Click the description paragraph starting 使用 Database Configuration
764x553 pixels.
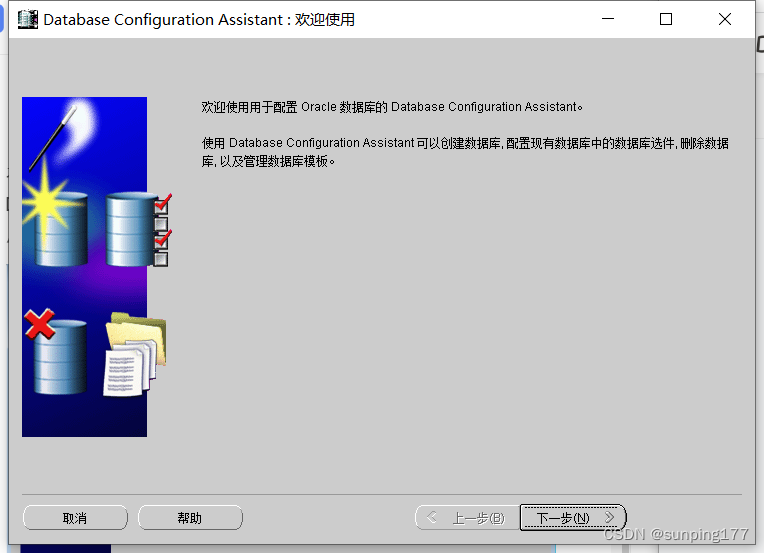465,152
